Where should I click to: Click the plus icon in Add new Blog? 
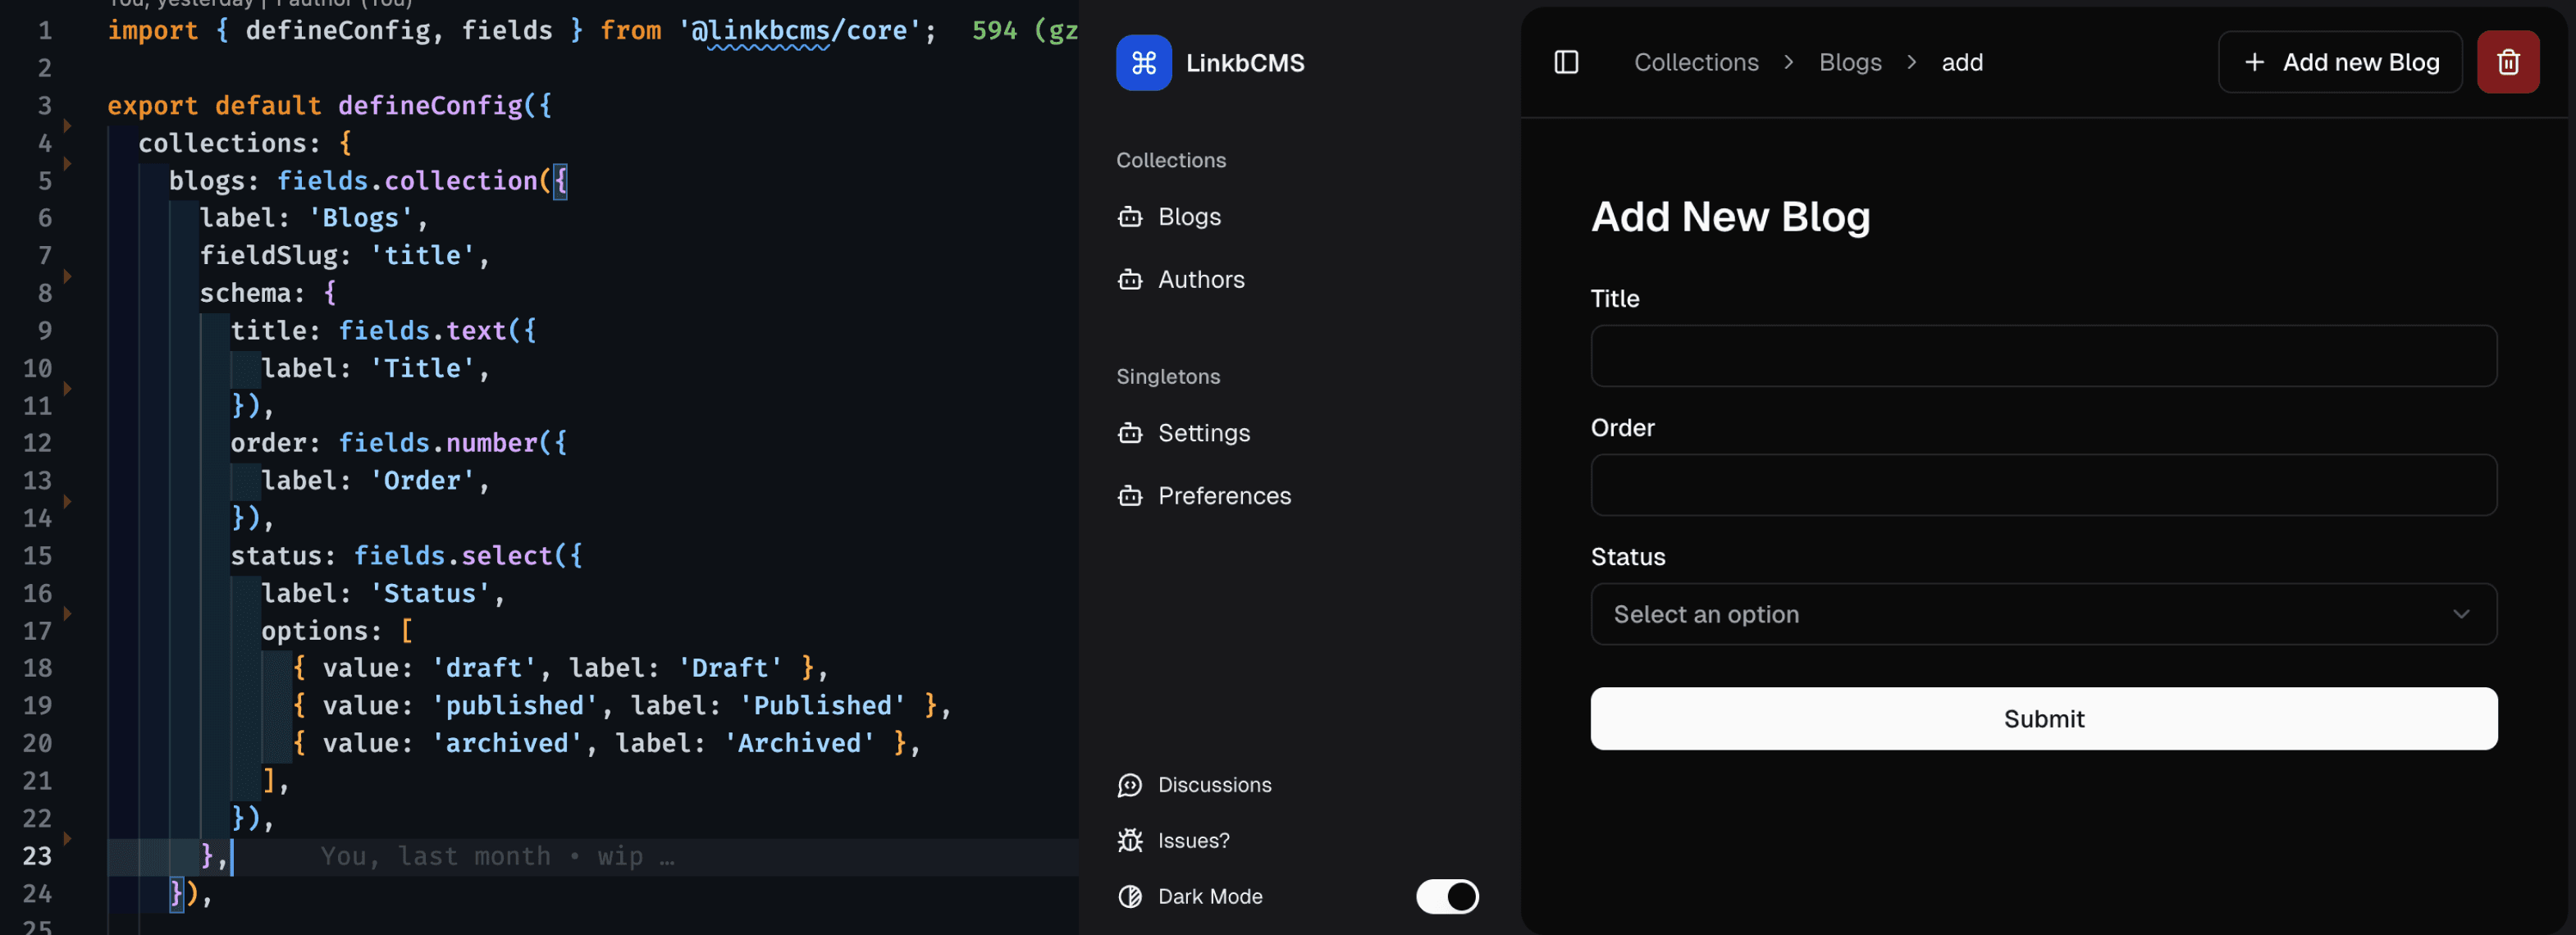point(2254,62)
